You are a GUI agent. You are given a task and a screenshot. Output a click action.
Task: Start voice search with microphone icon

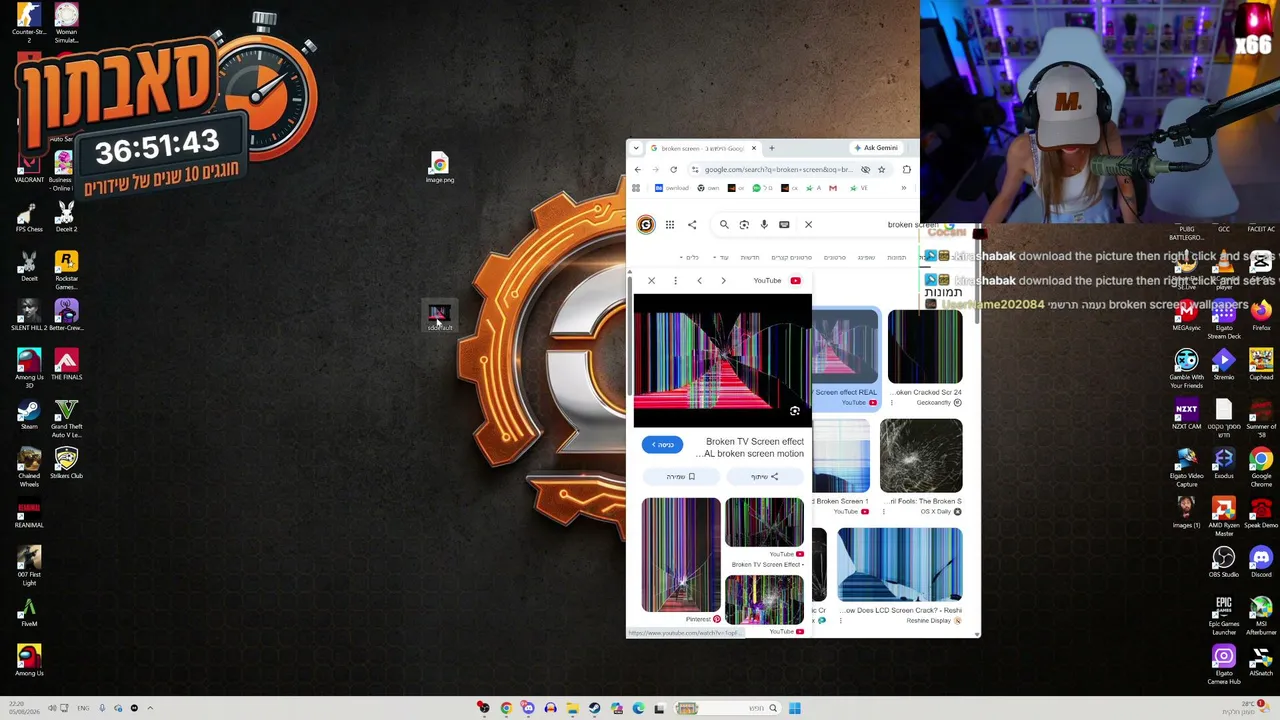click(x=764, y=224)
